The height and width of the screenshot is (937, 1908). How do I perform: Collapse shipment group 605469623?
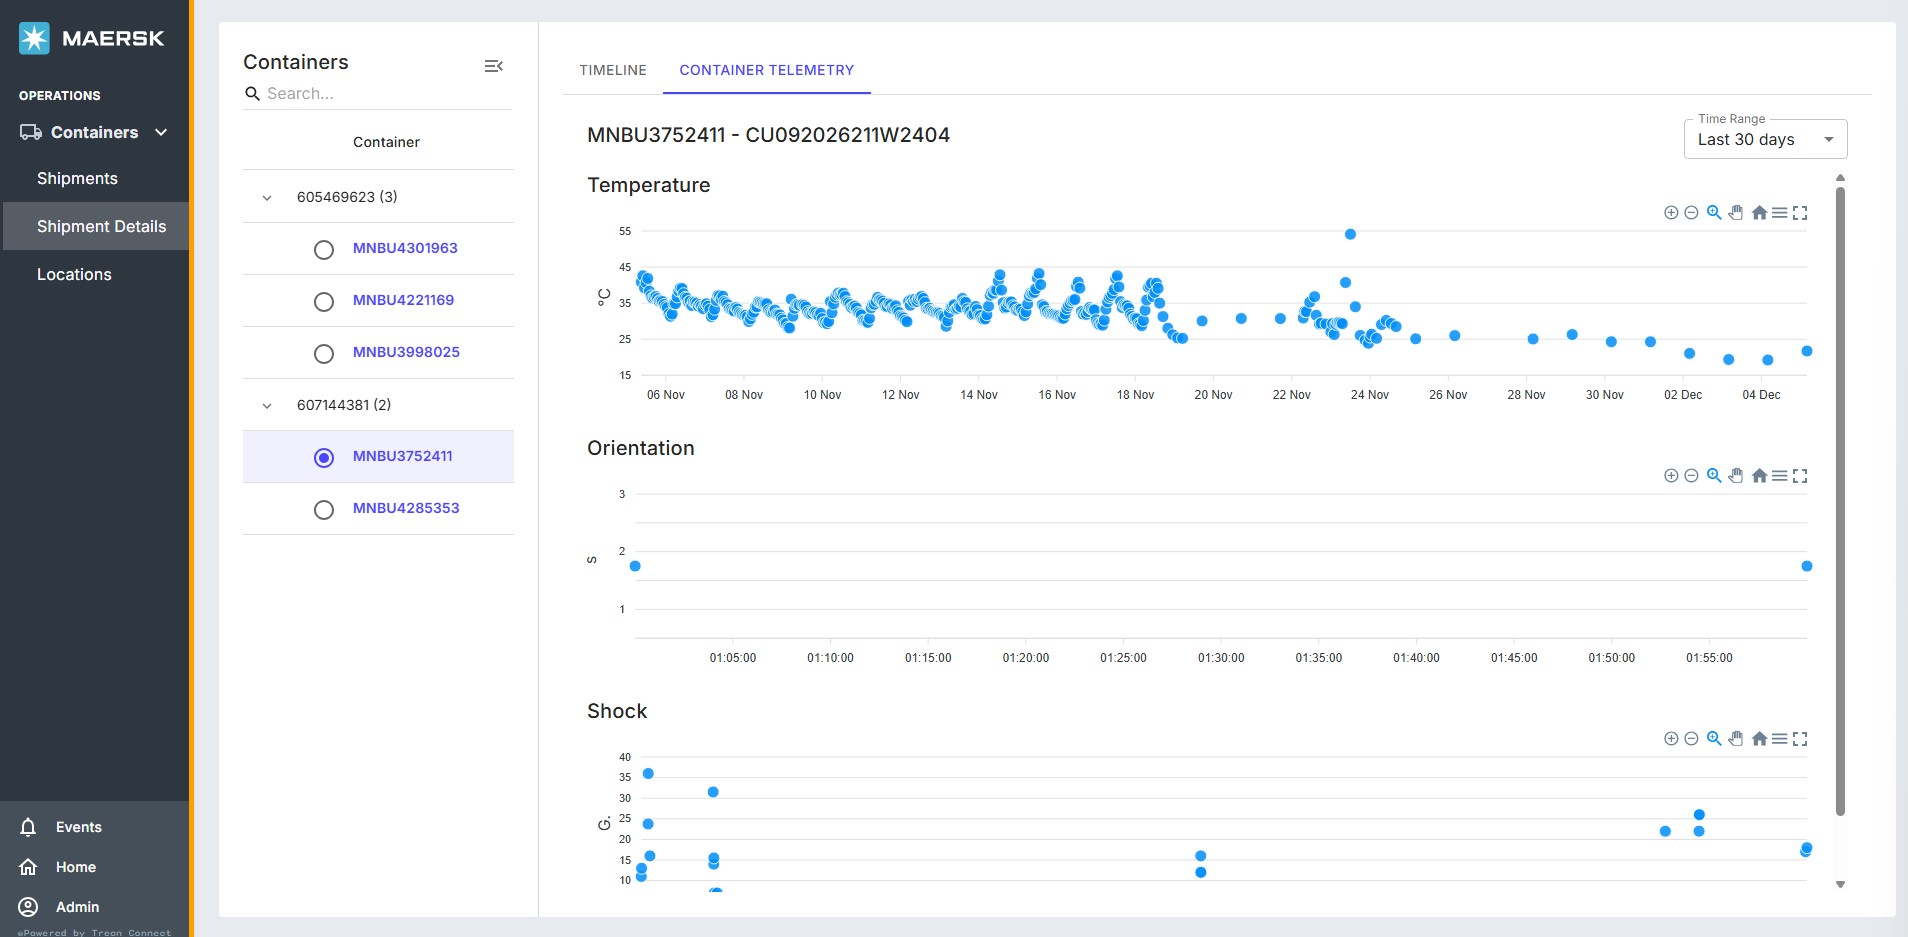pyautogui.click(x=267, y=198)
